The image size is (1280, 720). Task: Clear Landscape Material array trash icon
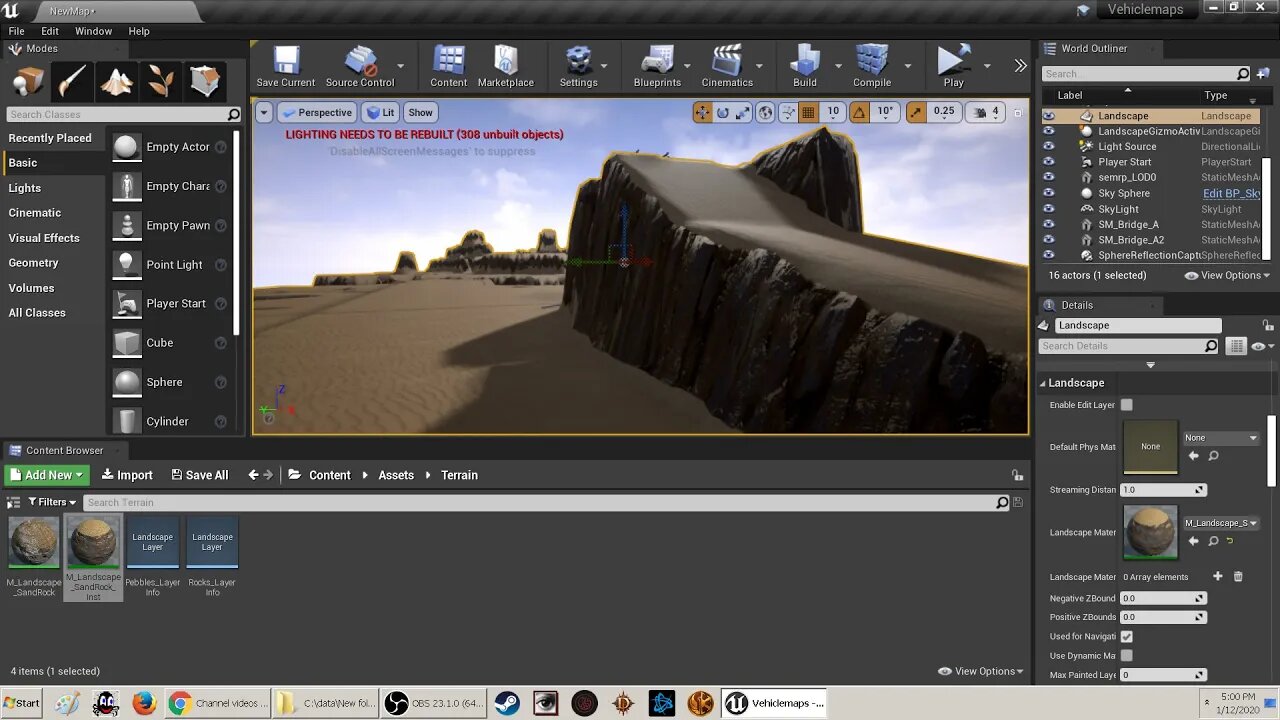[x=1238, y=576]
